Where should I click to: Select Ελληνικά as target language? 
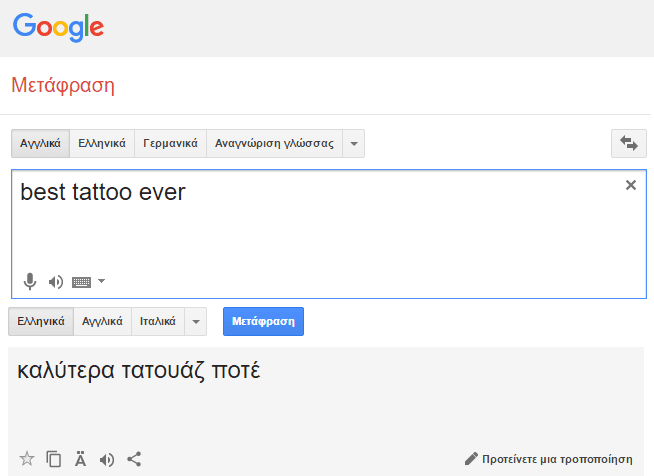point(41,321)
